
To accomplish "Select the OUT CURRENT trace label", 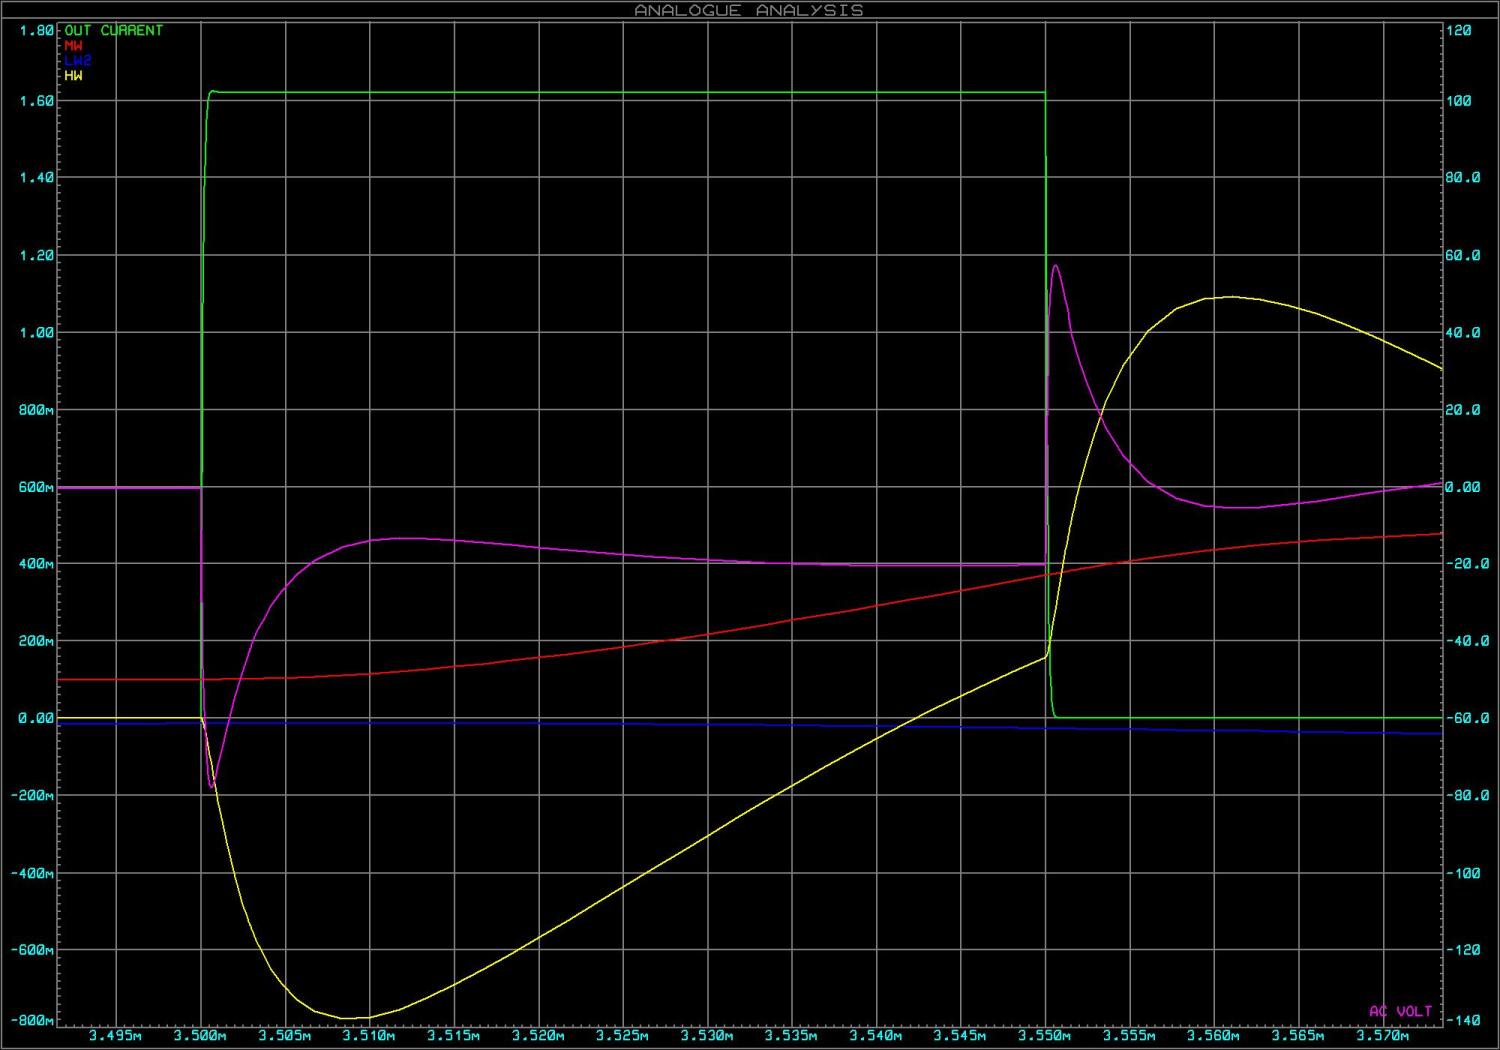I will click(x=113, y=31).
